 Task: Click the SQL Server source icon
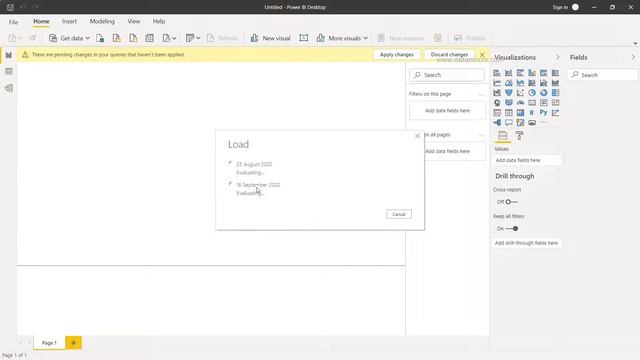pyautogui.click(x=133, y=38)
